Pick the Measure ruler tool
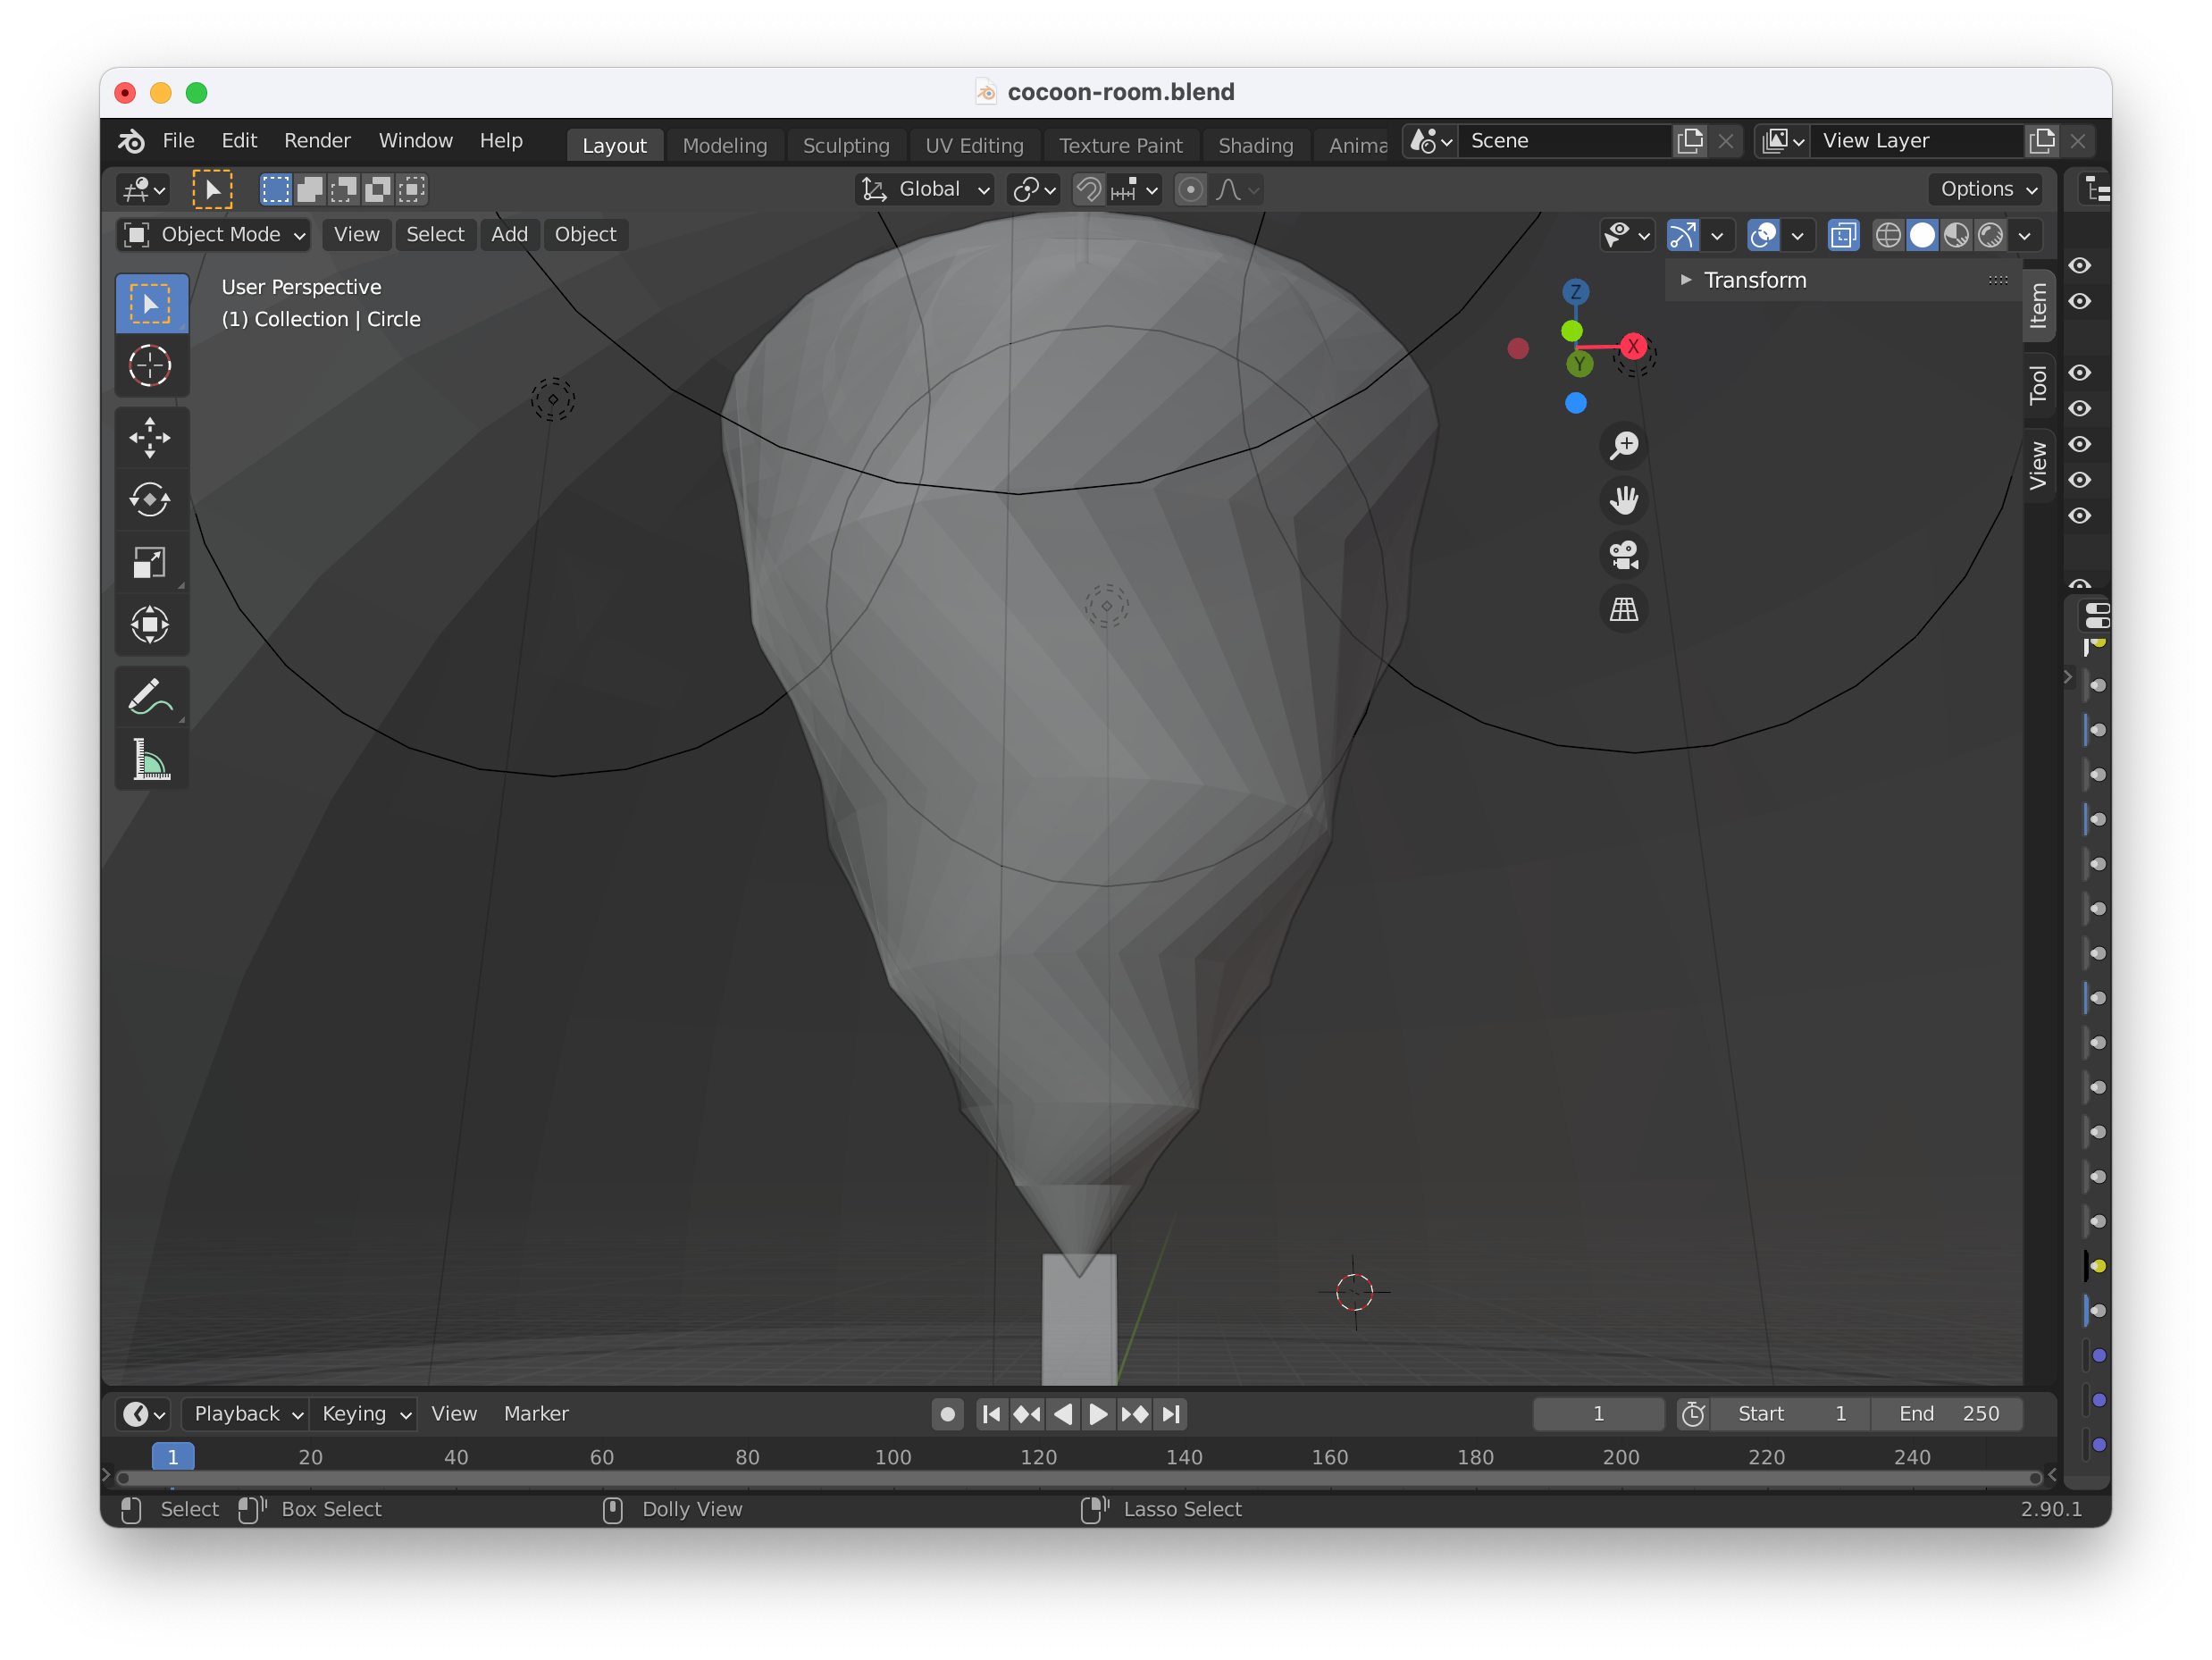The image size is (2212, 1660). point(150,759)
